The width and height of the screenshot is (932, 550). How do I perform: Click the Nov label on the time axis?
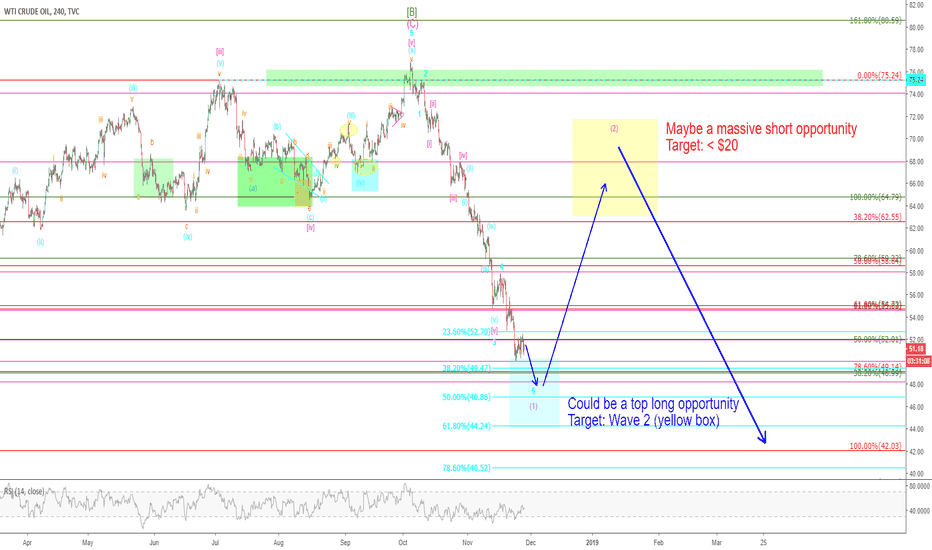[467, 542]
